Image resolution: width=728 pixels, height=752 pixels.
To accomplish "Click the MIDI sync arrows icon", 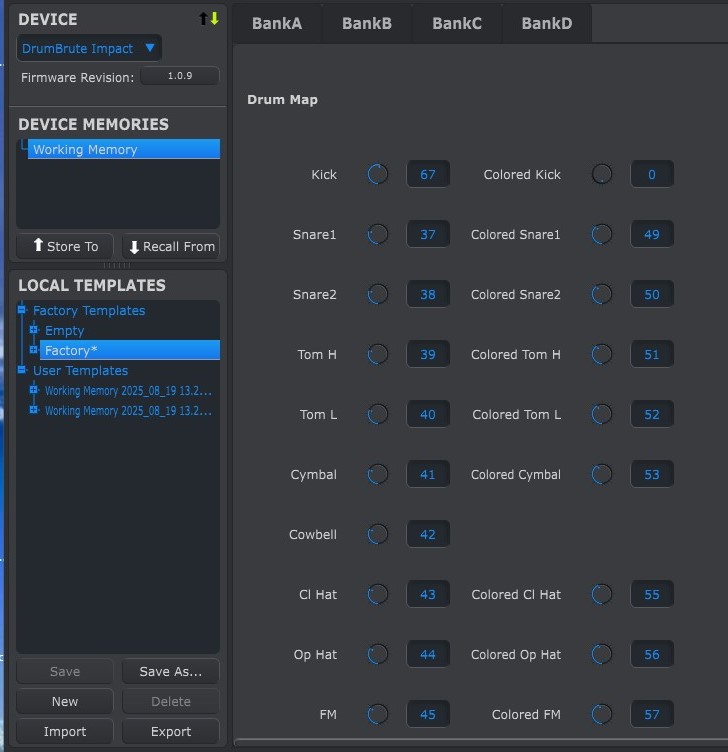I will coord(209,19).
